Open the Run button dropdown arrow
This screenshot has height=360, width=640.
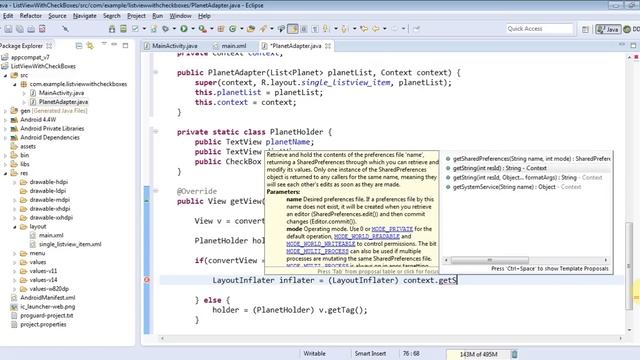[x=193, y=29]
